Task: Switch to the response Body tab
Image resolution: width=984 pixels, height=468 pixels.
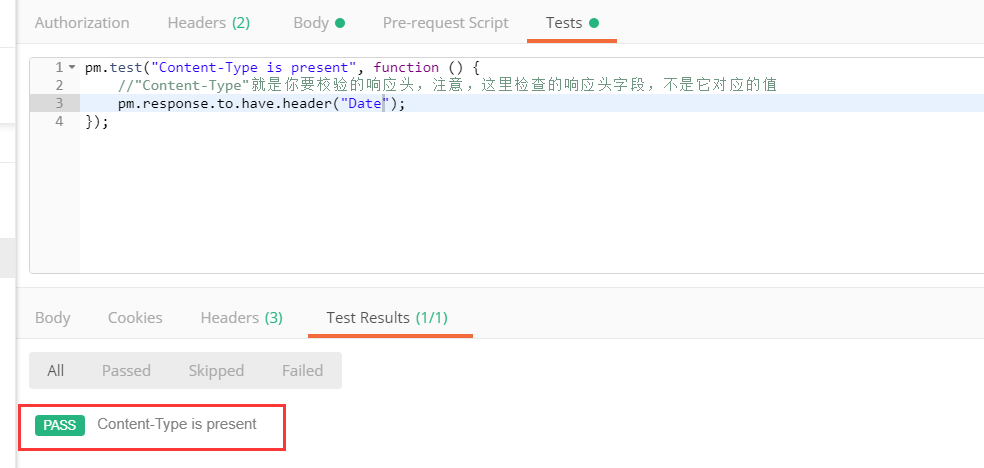Action: coord(52,317)
